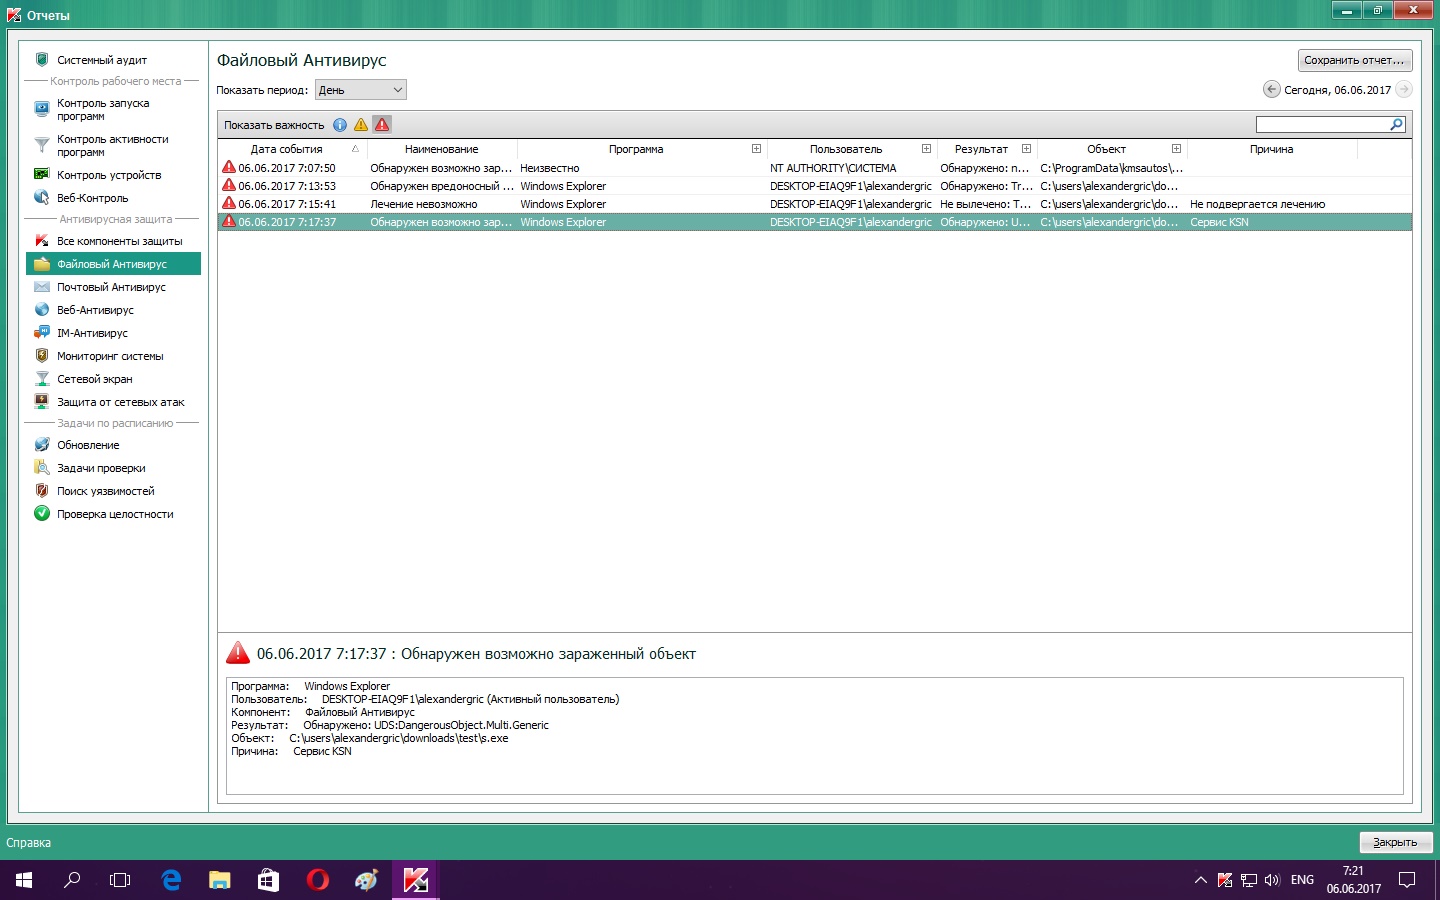Screen dimensions: 1440x900
Task: Go to Веб-Контроль report
Action: 92,198
